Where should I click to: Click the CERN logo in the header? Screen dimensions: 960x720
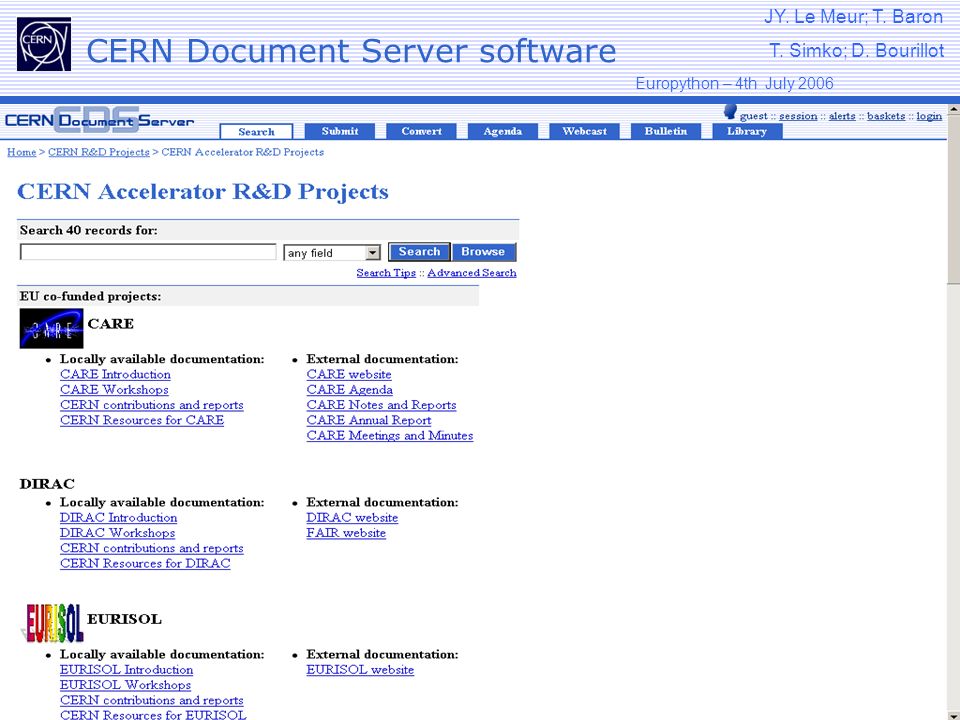pyautogui.click(x=44, y=44)
